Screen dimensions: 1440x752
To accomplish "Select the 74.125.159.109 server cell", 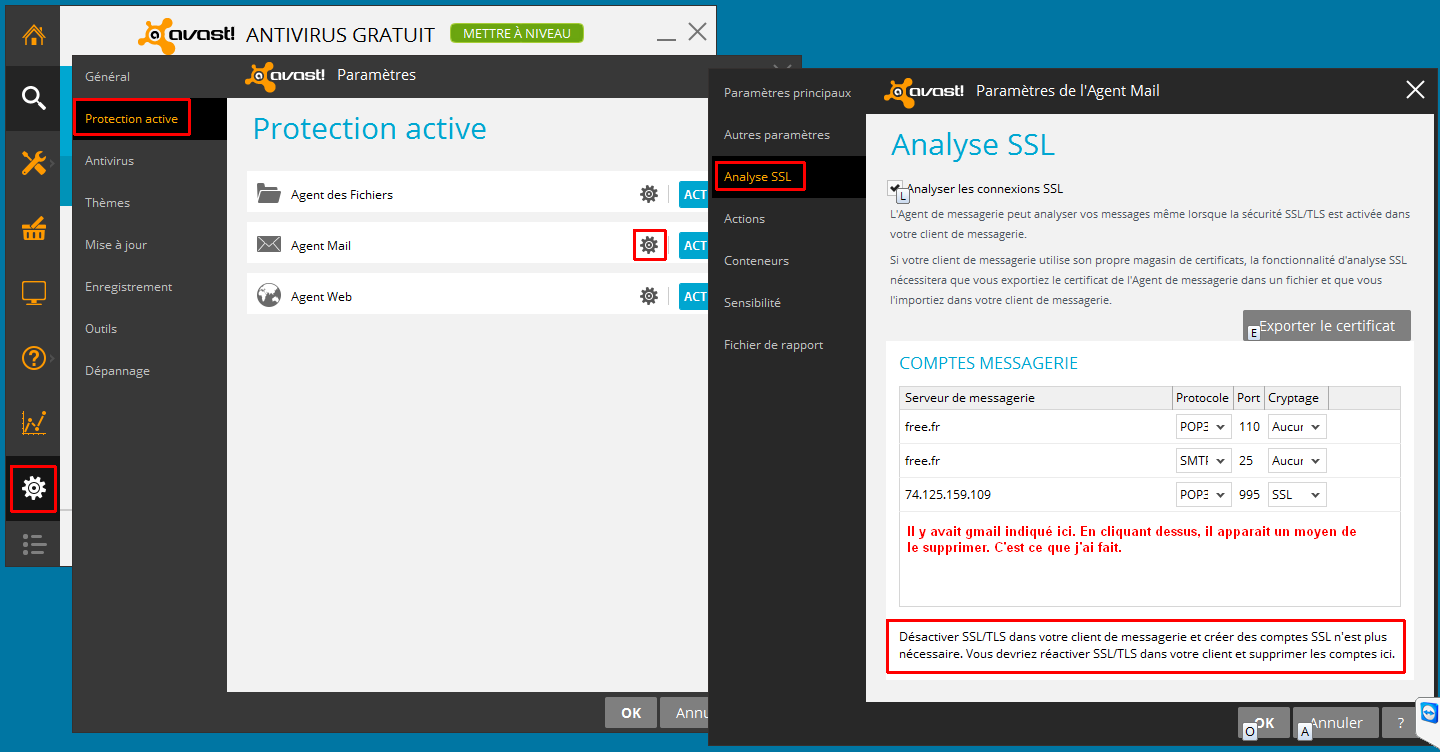I will click(1036, 495).
